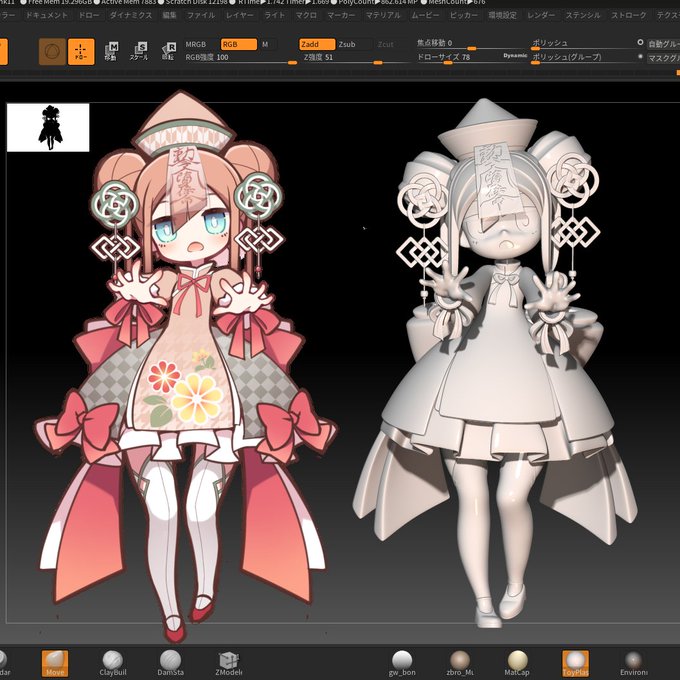The image size is (680, 680).
Task: Adjust the Z強度 slider
Action: click(355, 58)
